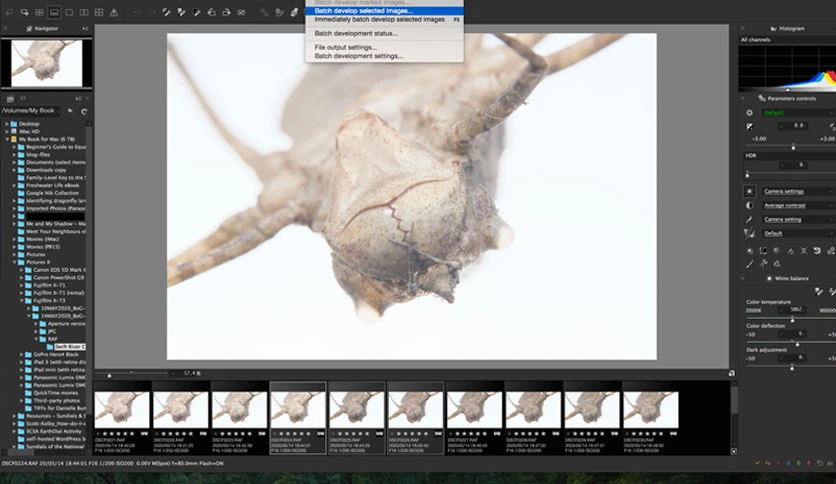Open the All channels histogram dropdown

point(787,39)
